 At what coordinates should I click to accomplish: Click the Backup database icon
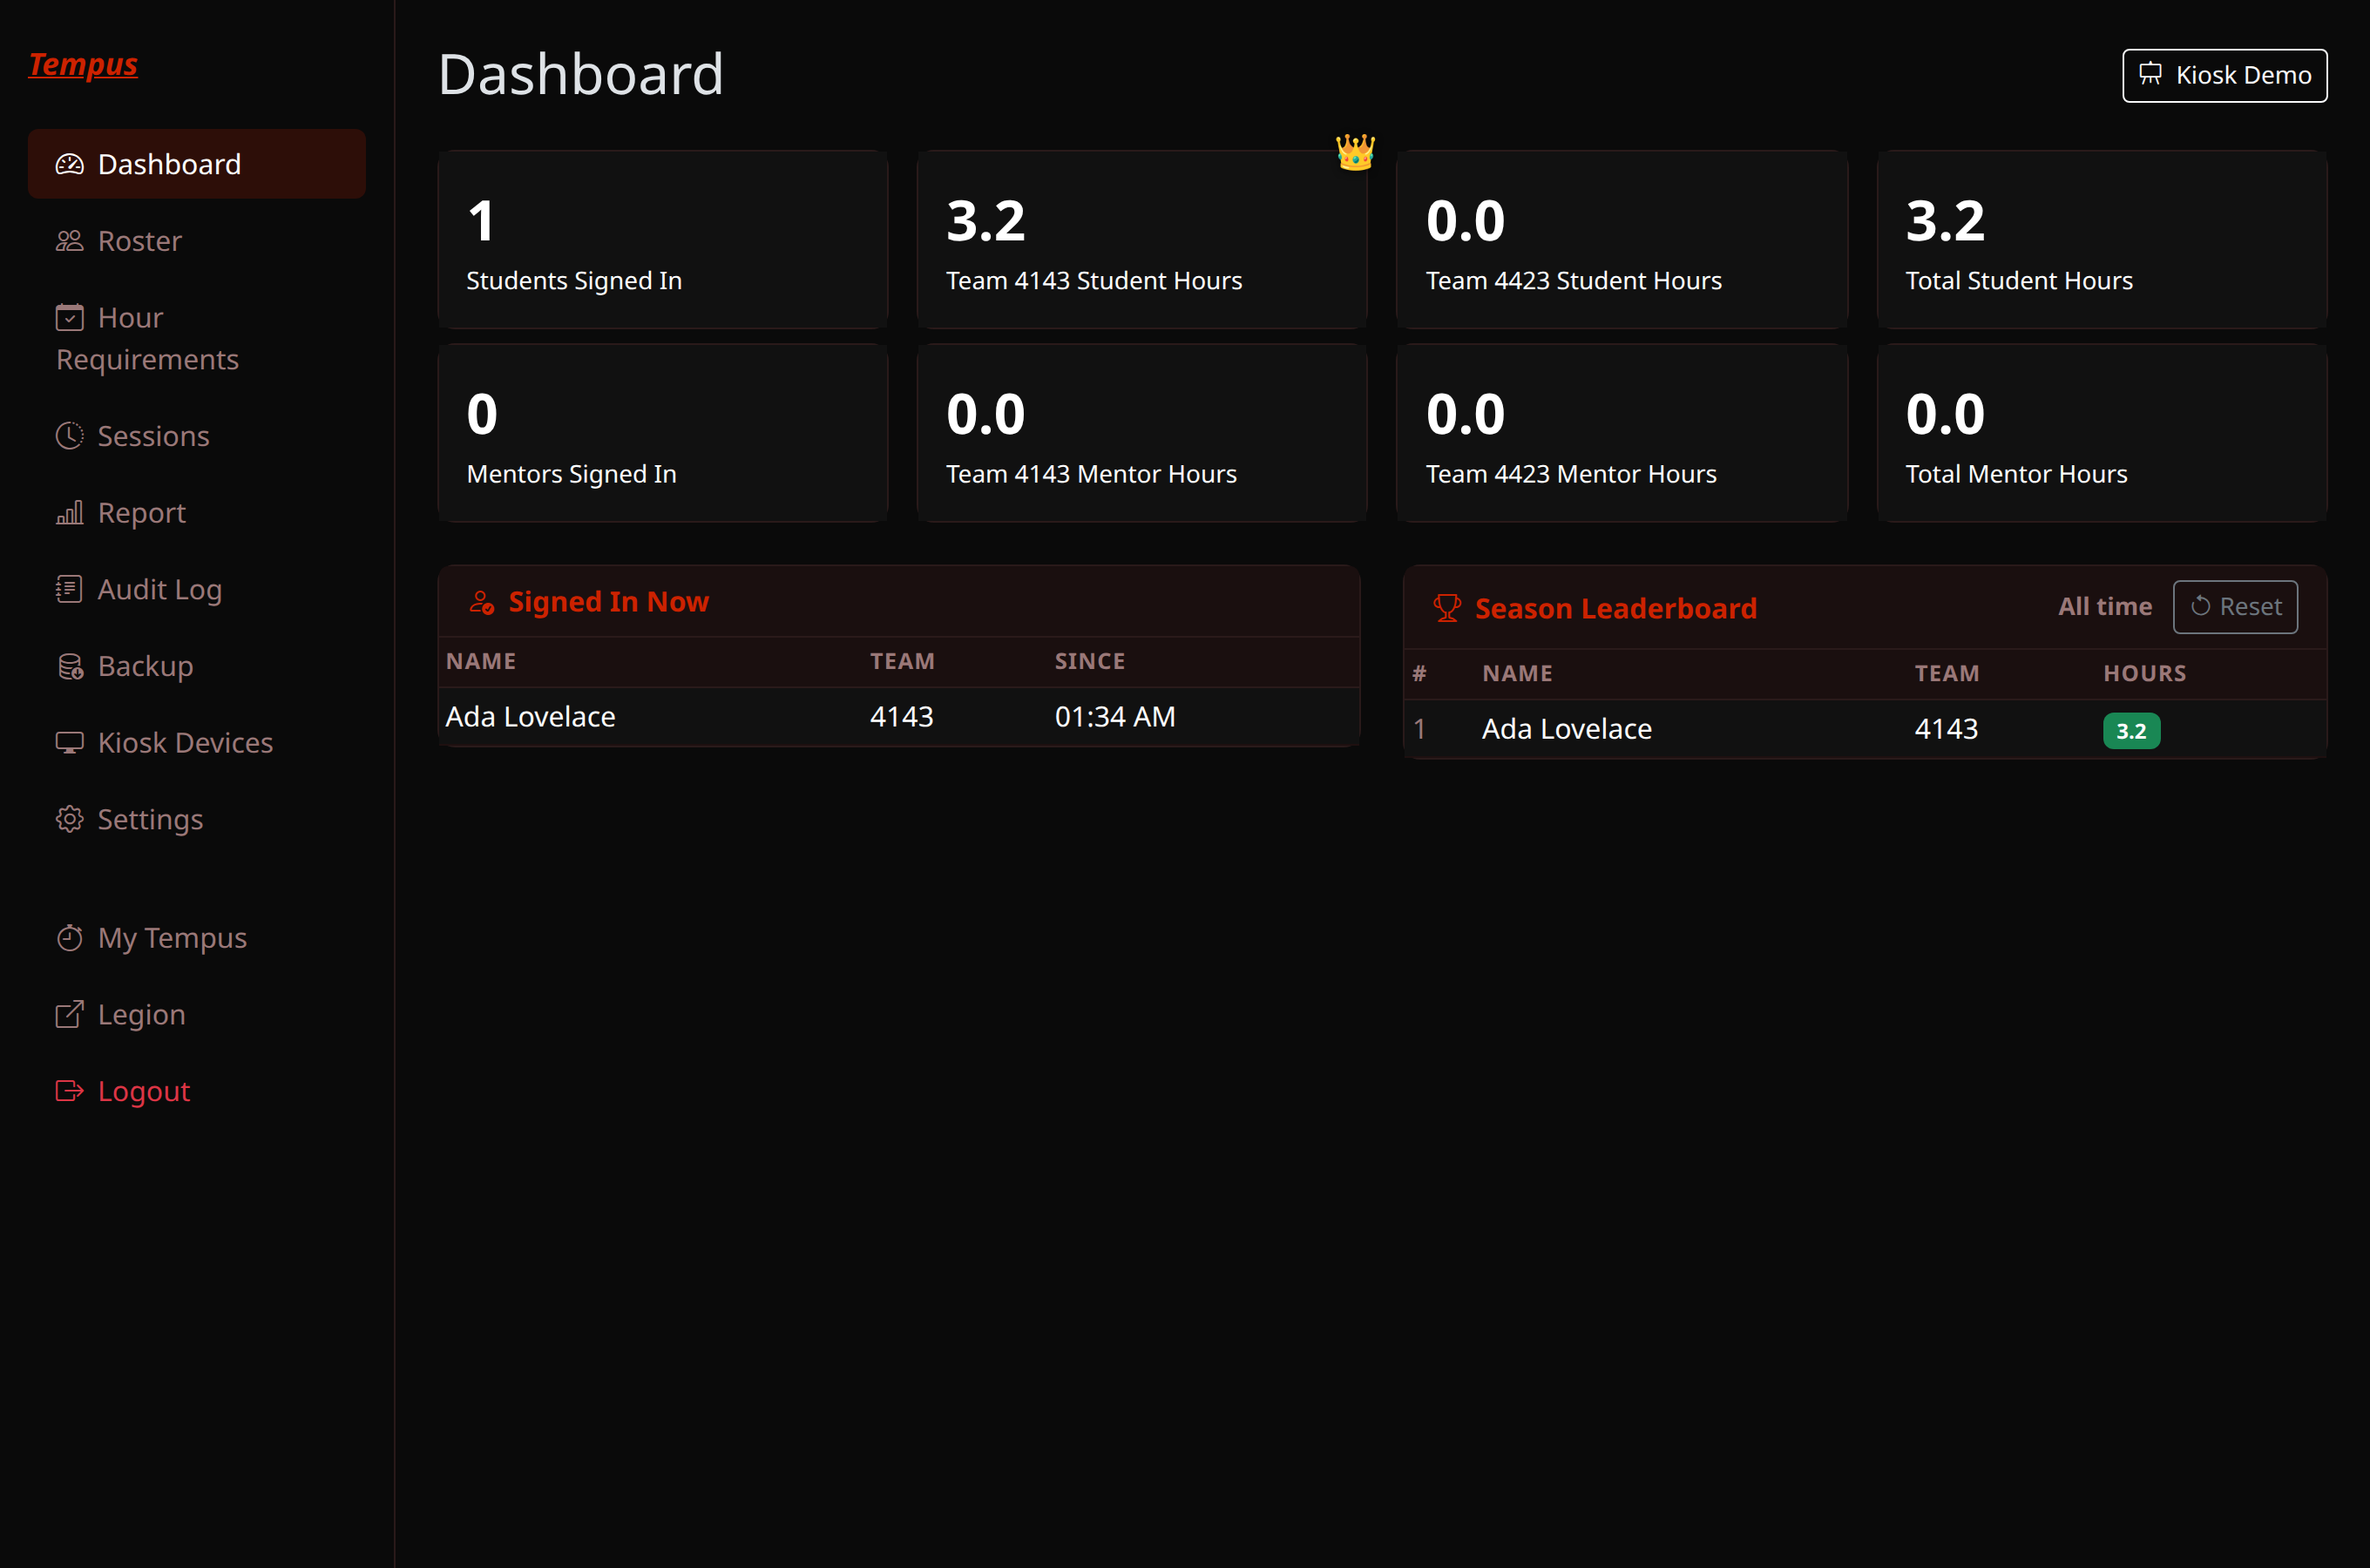[69, 666]
